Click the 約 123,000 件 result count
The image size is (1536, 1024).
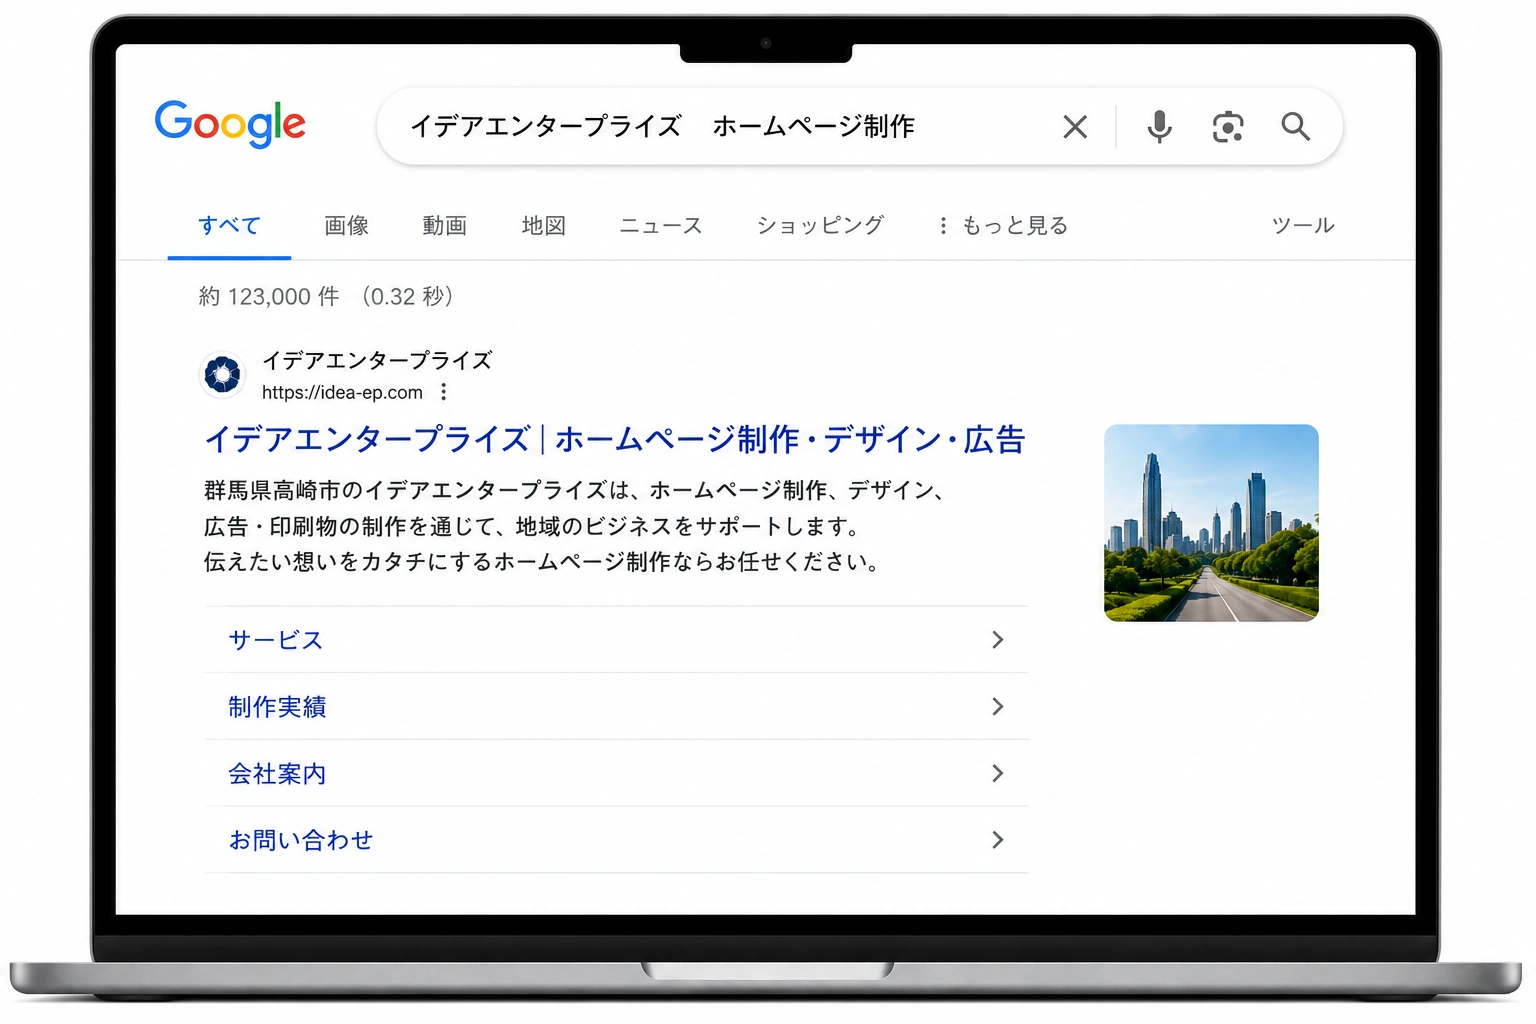pyautogui.click(x=270, y=297)
